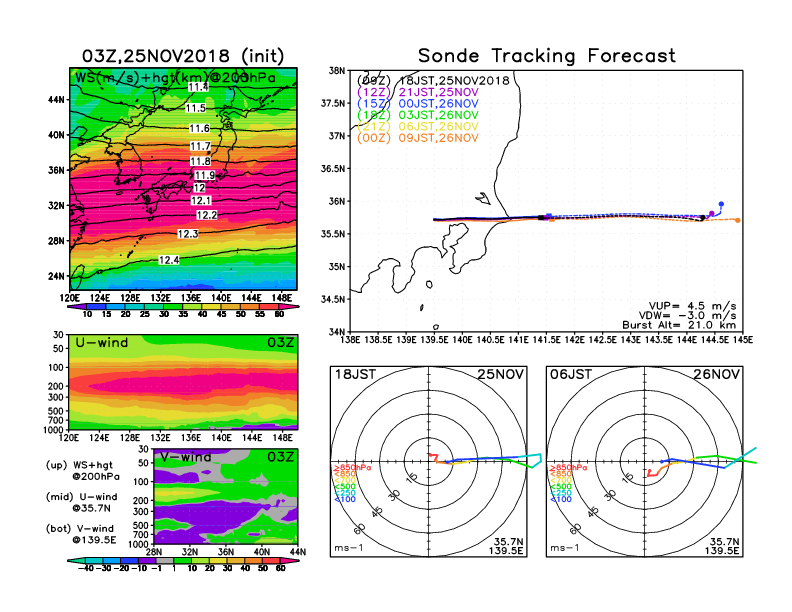This screenshot has height=612, width=792.
Task: Select the orange "(00Z) 09JST,26NOV" legend entry
Action: point(418,138)
